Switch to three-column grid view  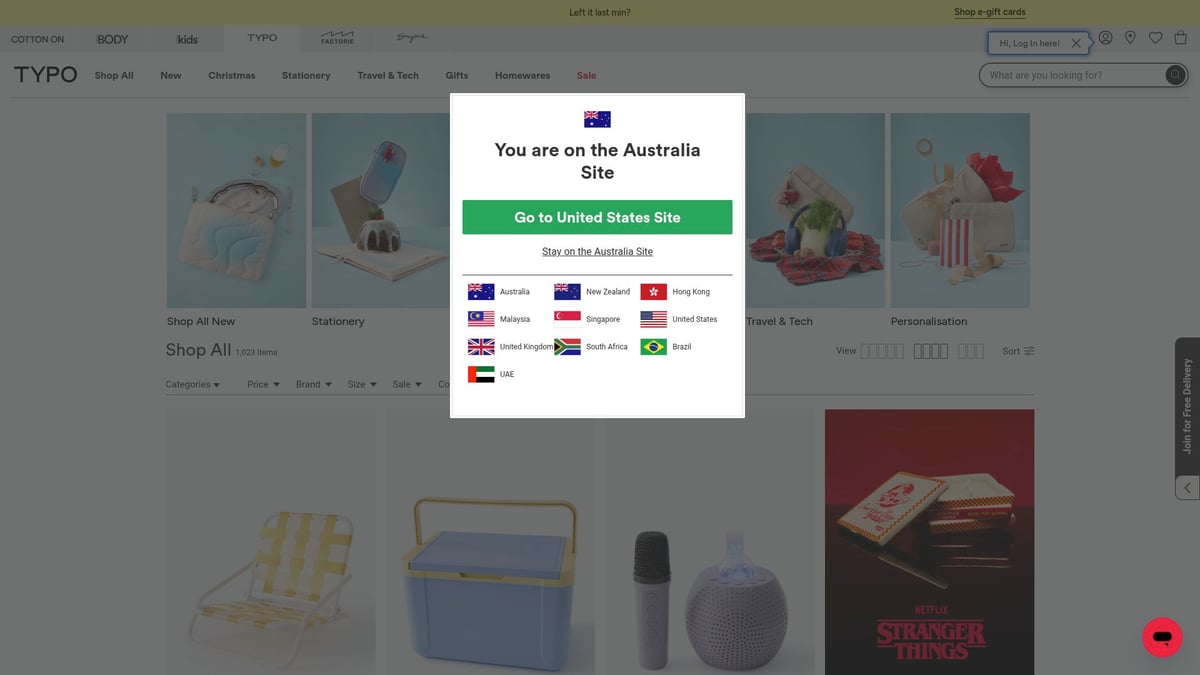[971, 351]
